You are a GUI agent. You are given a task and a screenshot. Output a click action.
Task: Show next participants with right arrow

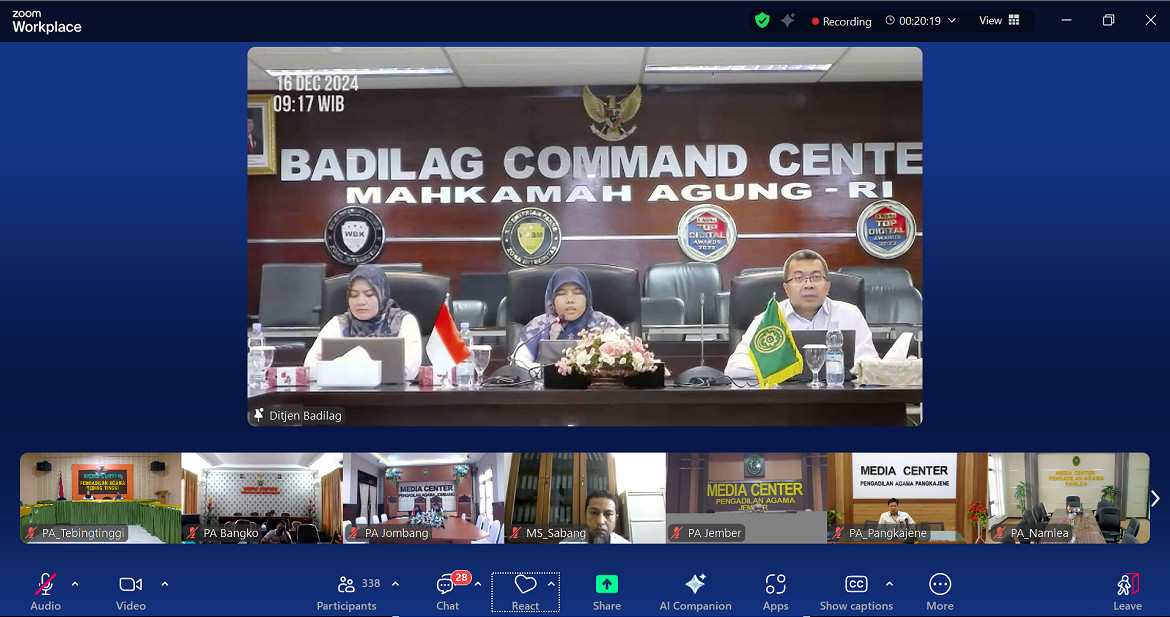click(x=1155, y=498)
